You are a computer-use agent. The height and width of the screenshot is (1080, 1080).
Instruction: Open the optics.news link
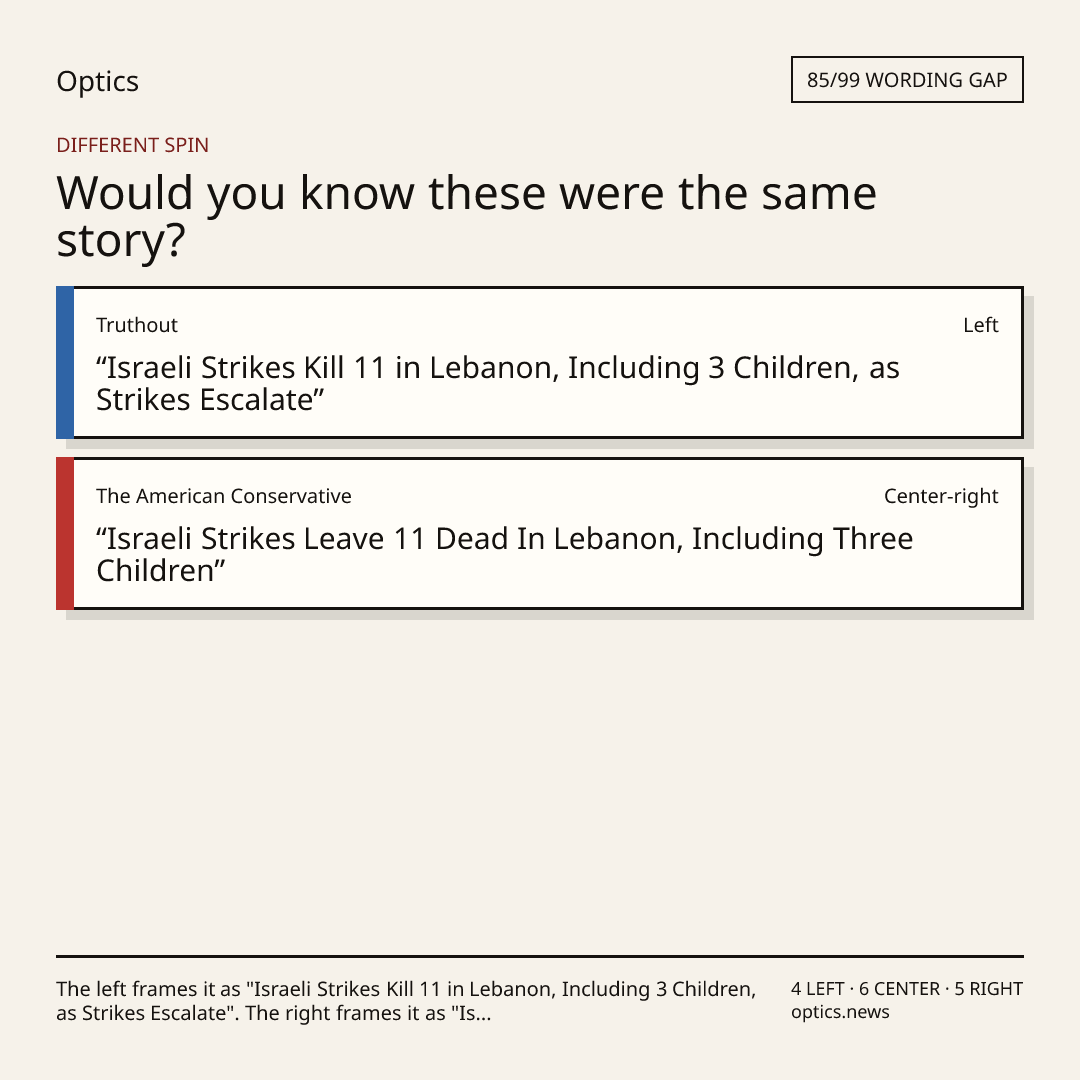840,1012
